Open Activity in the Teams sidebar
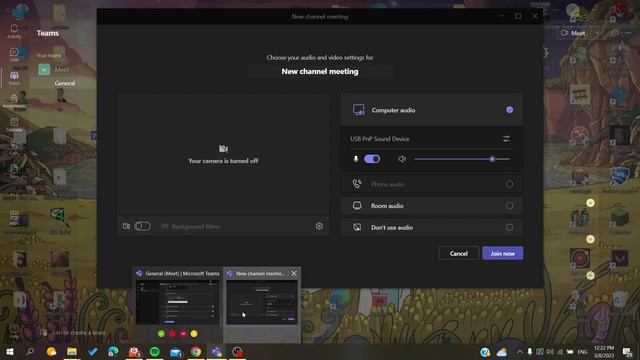The height and width of the screenshot is (360, 640). (x=14, y=31)
